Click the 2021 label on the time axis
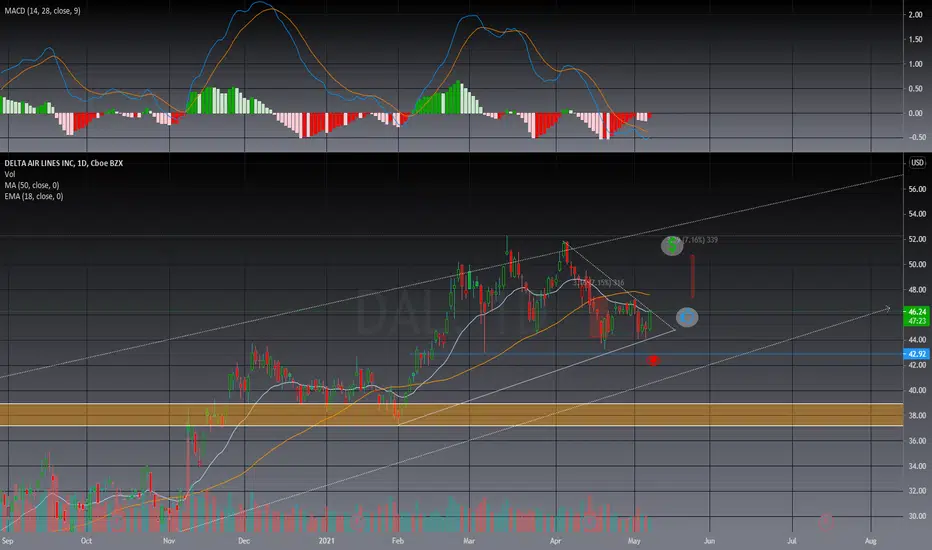Viewport: 932px width, 550px height. 326,541
